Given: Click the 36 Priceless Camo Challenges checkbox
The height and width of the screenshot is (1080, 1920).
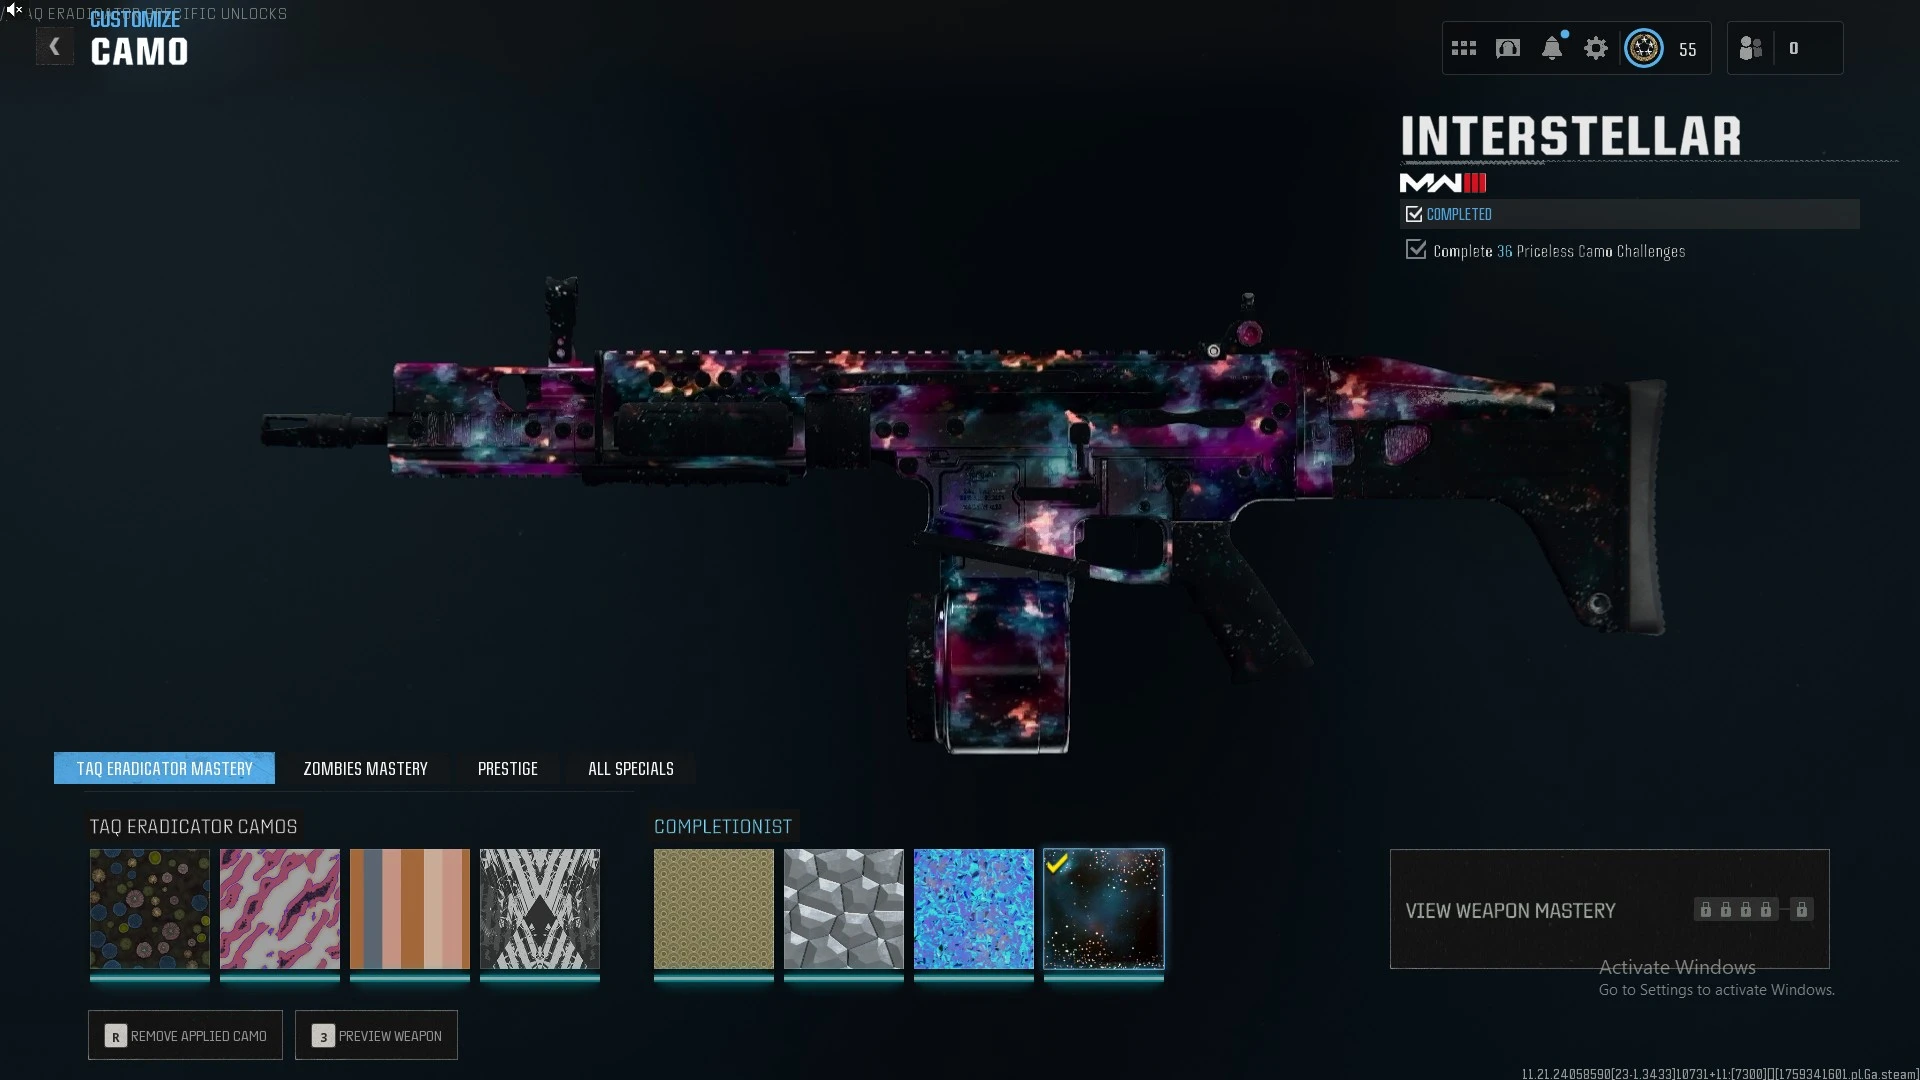Looking at the screenshot, I should [x=1415, y=250].
